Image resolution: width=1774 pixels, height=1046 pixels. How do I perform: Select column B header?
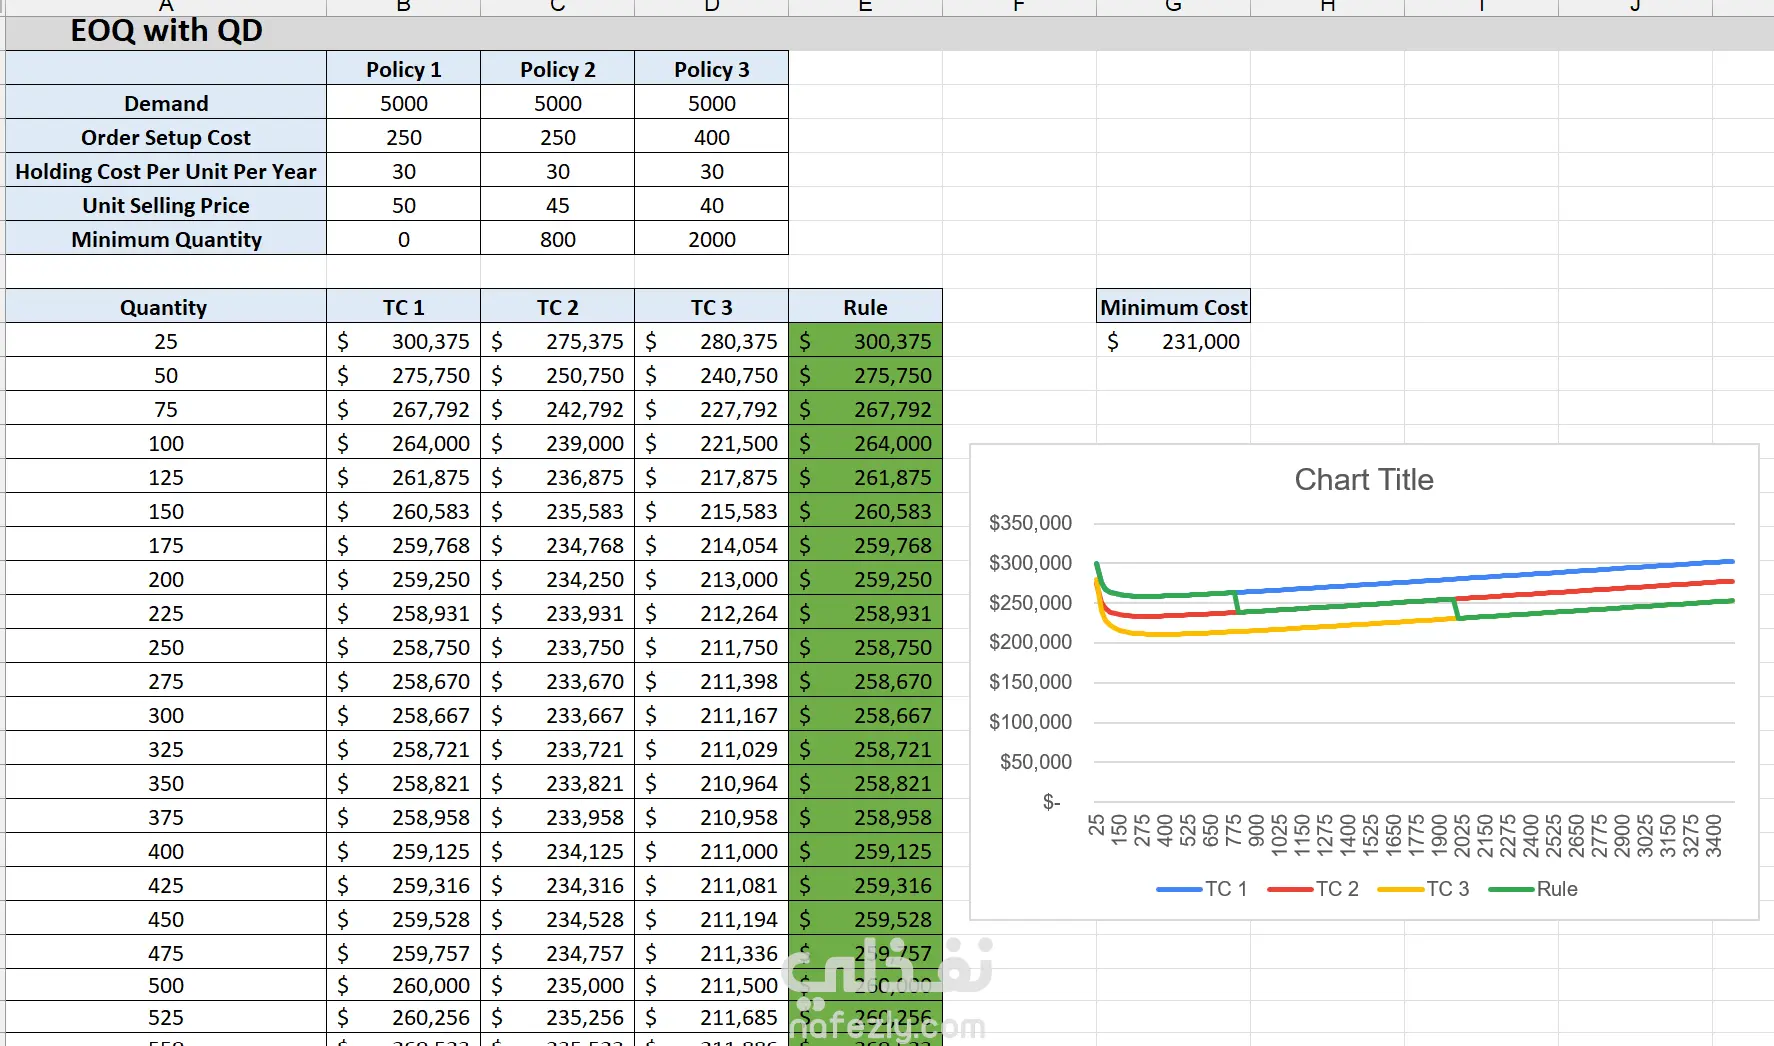pyautogui.click(x=403, y=6)
